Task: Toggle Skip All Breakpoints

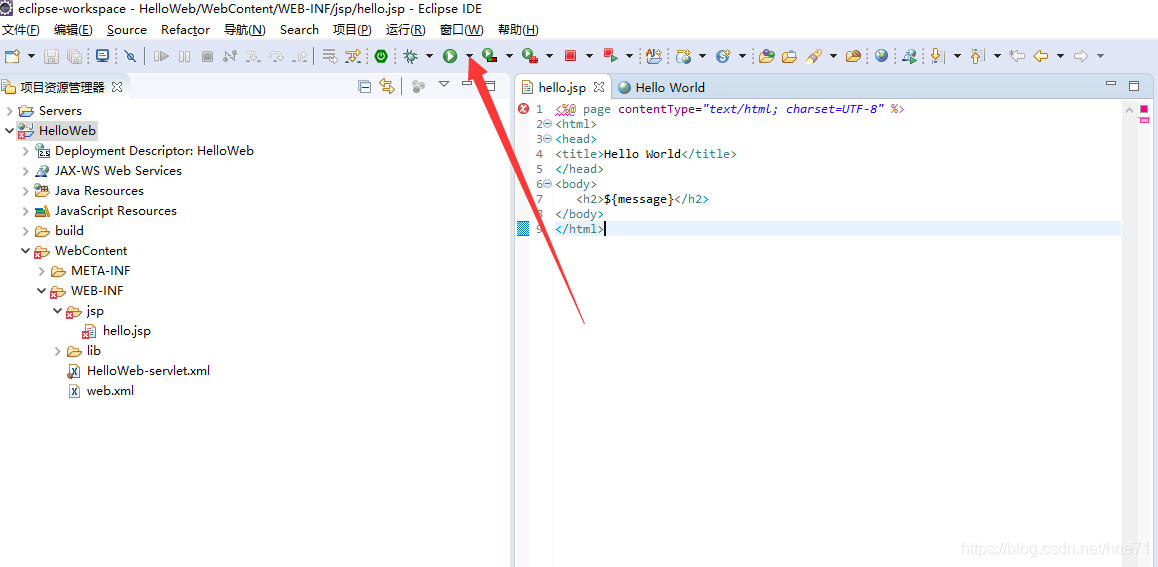Action: click(x=130, y=55)
